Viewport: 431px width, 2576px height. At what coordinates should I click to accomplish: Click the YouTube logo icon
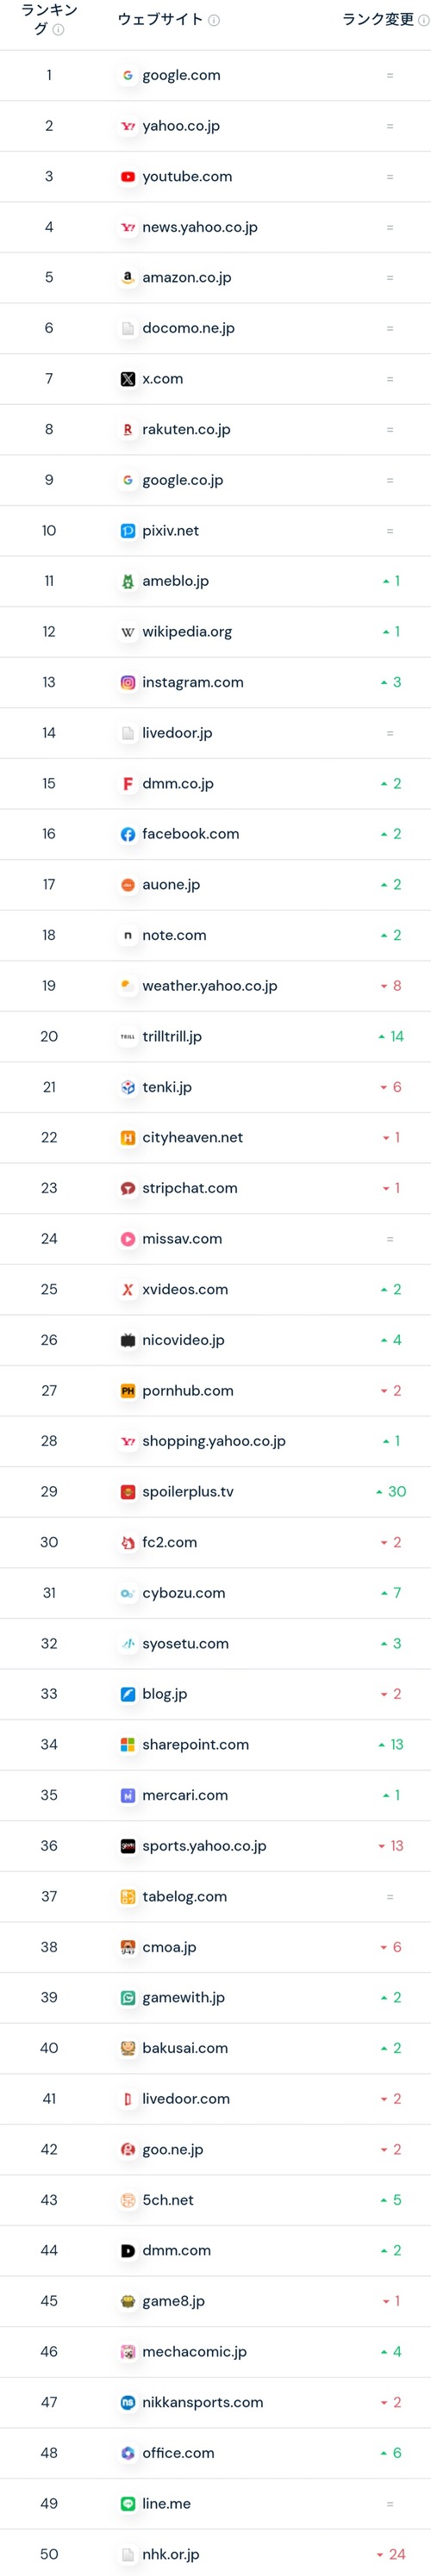coord(127,176)
